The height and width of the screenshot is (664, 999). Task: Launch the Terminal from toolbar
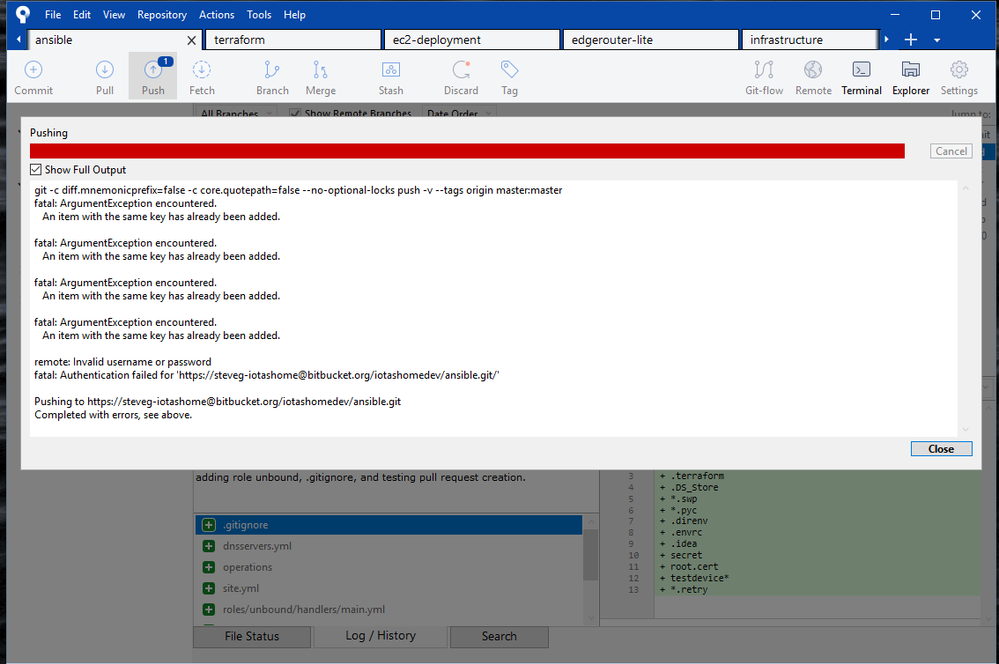pos(861,76)
